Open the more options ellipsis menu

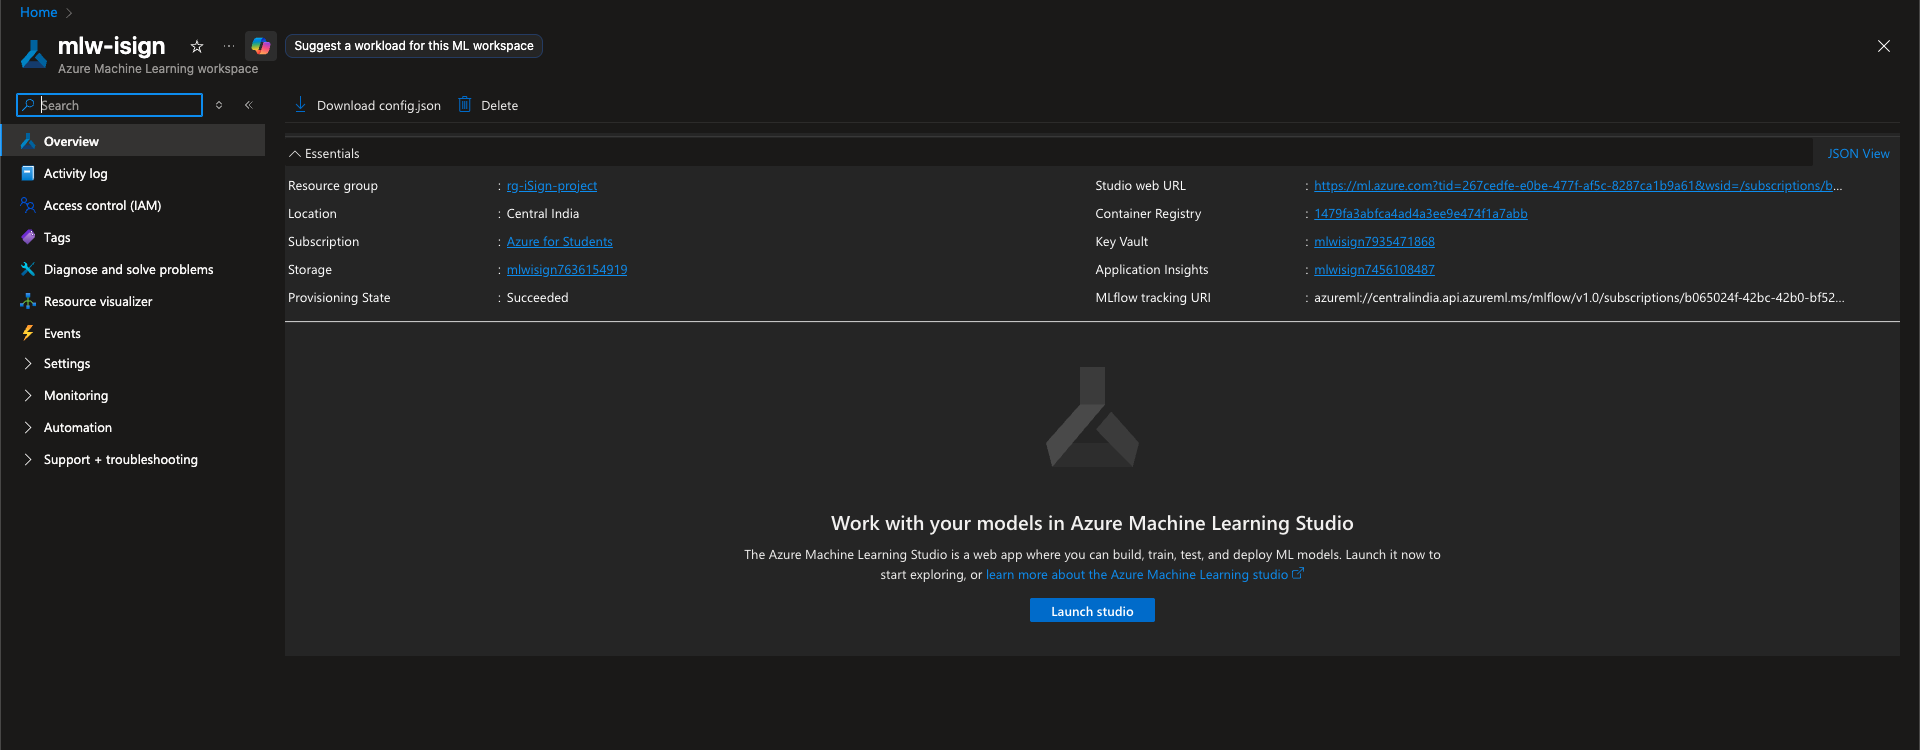(x=229, y=46)
